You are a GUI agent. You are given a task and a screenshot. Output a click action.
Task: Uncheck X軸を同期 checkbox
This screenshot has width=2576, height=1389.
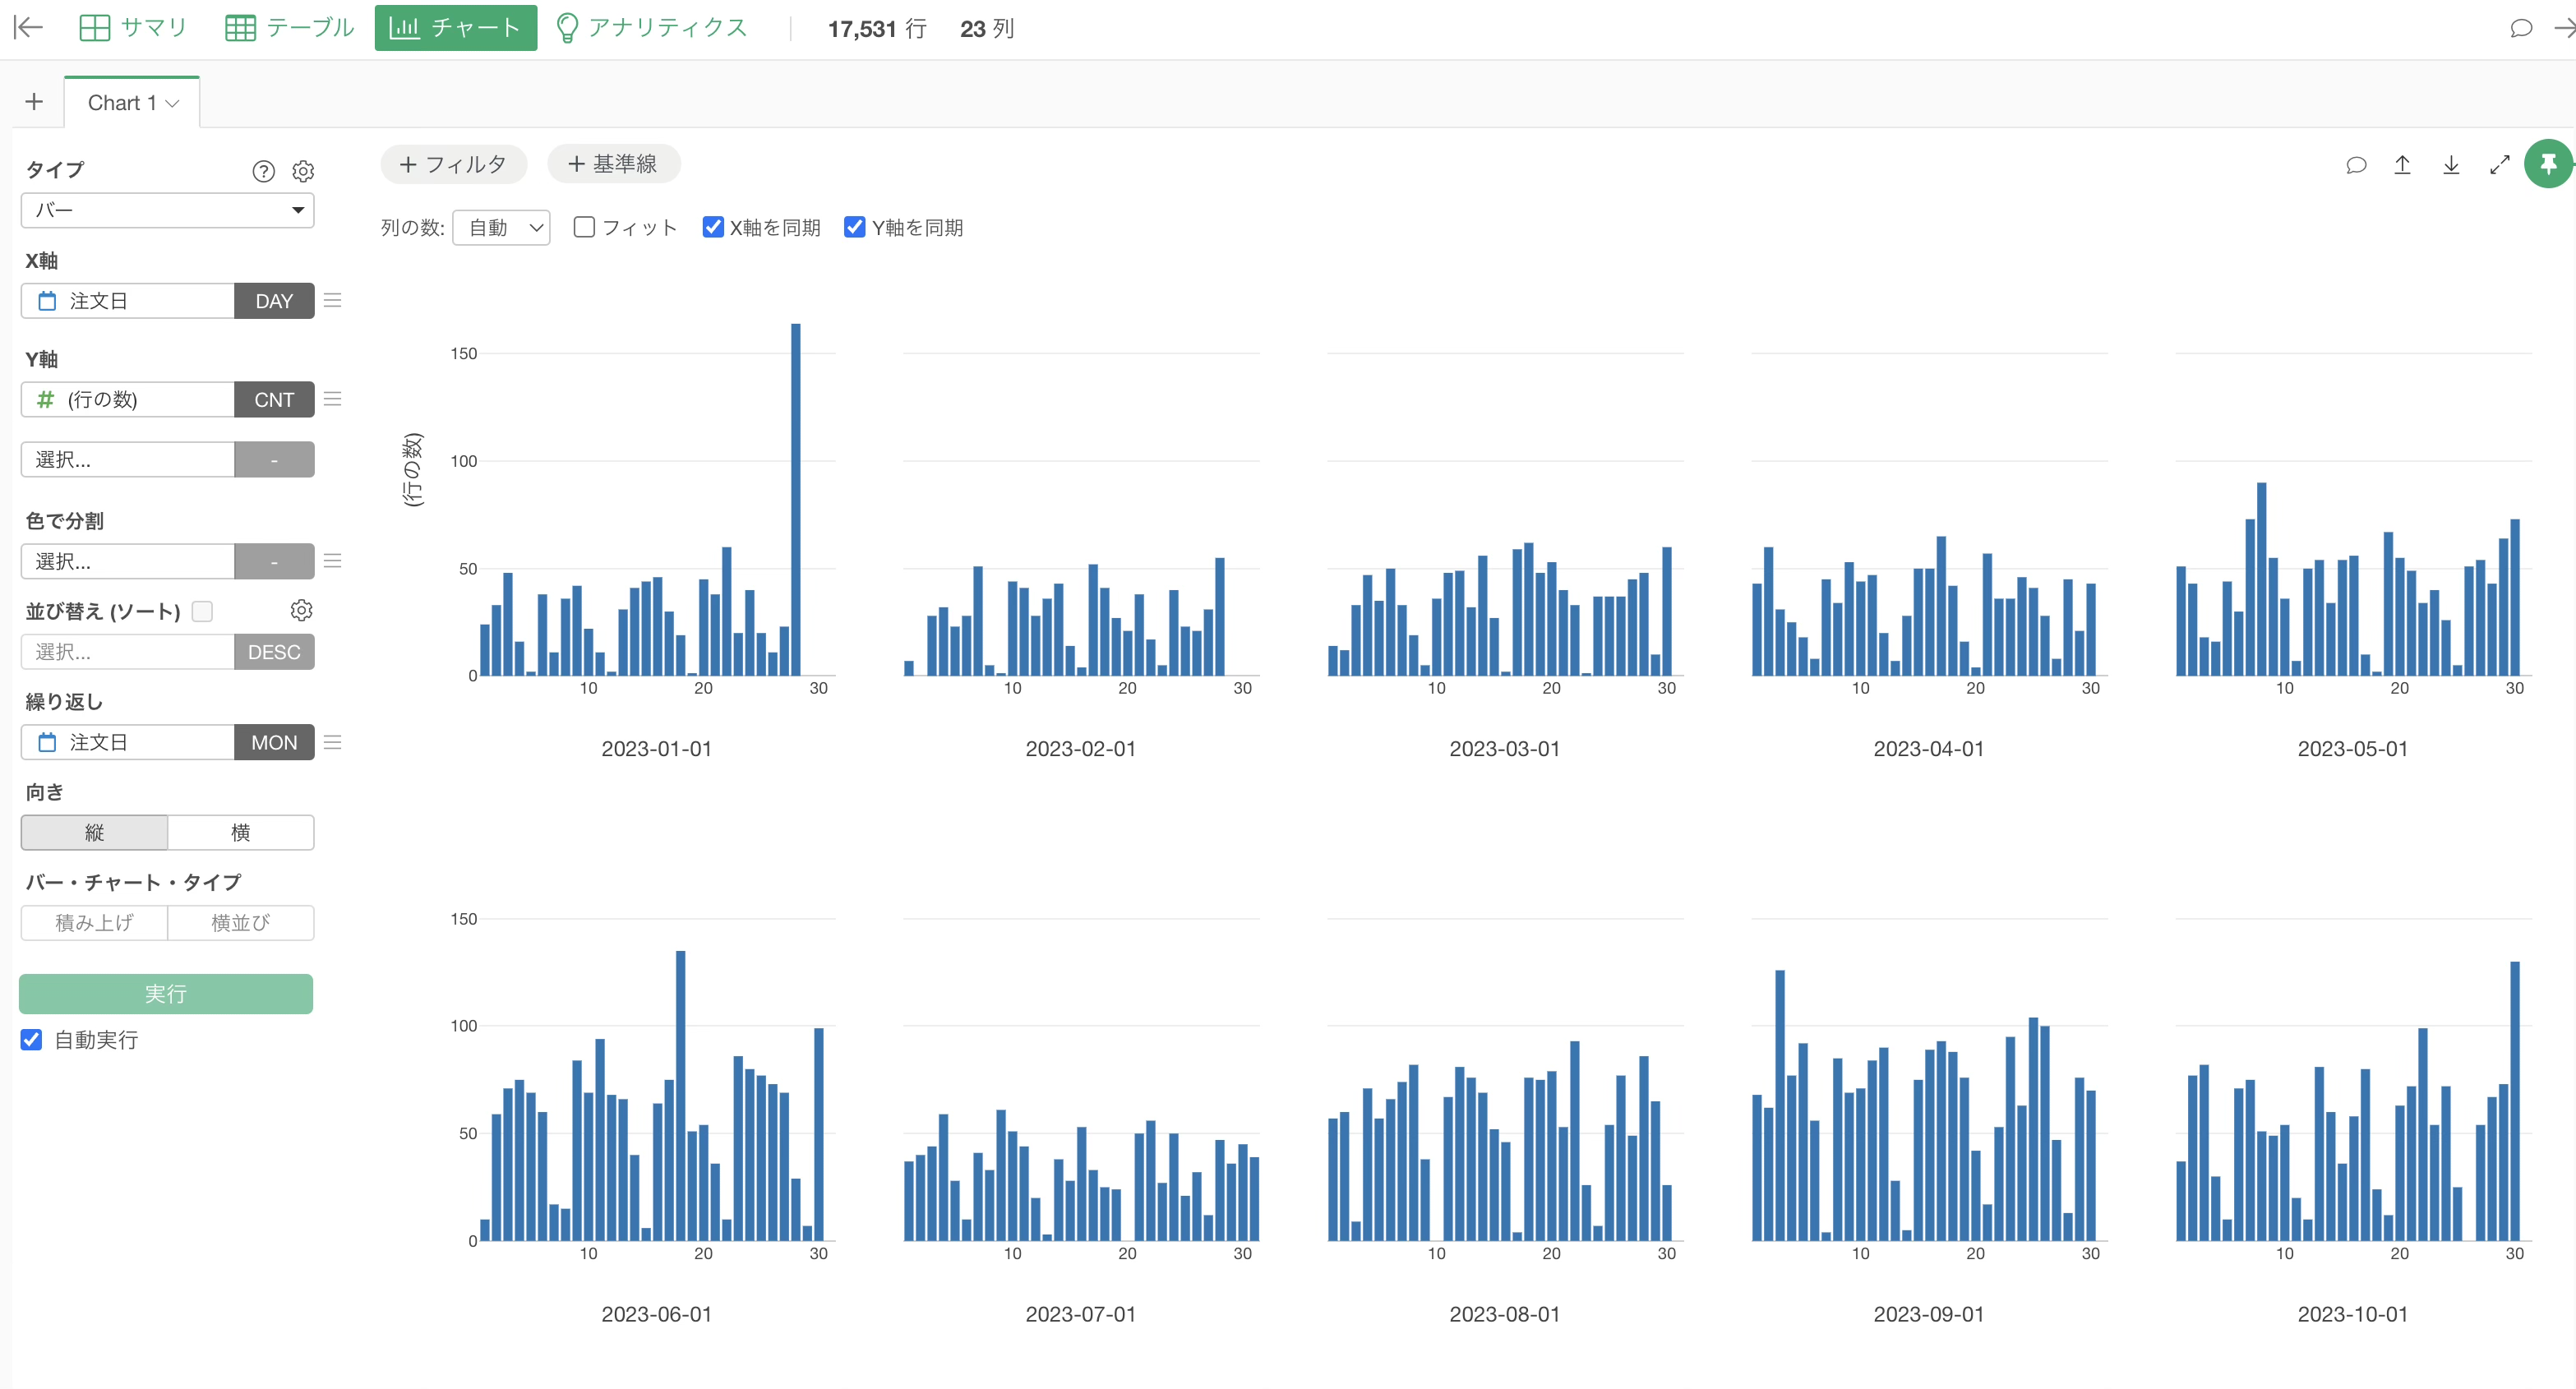tap(713, 227)
